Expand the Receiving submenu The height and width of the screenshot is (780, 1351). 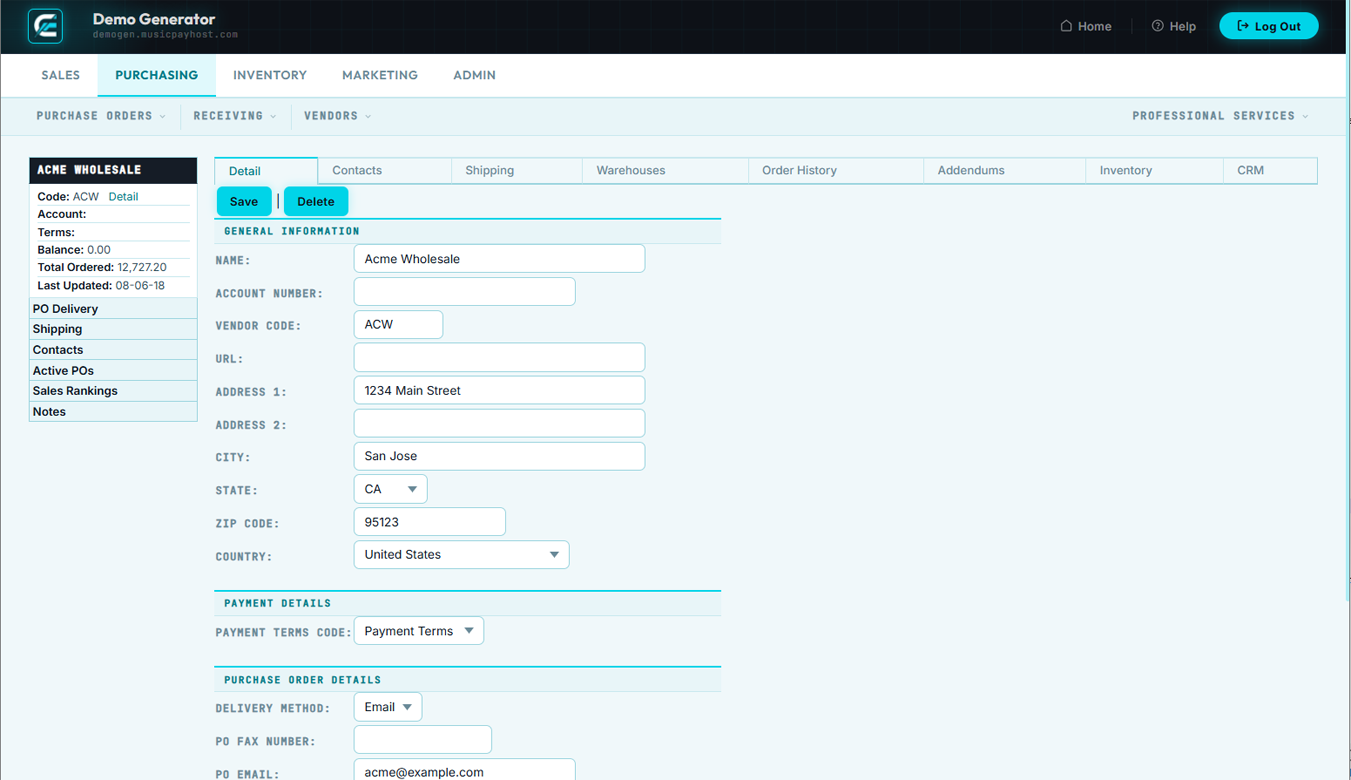235,116
